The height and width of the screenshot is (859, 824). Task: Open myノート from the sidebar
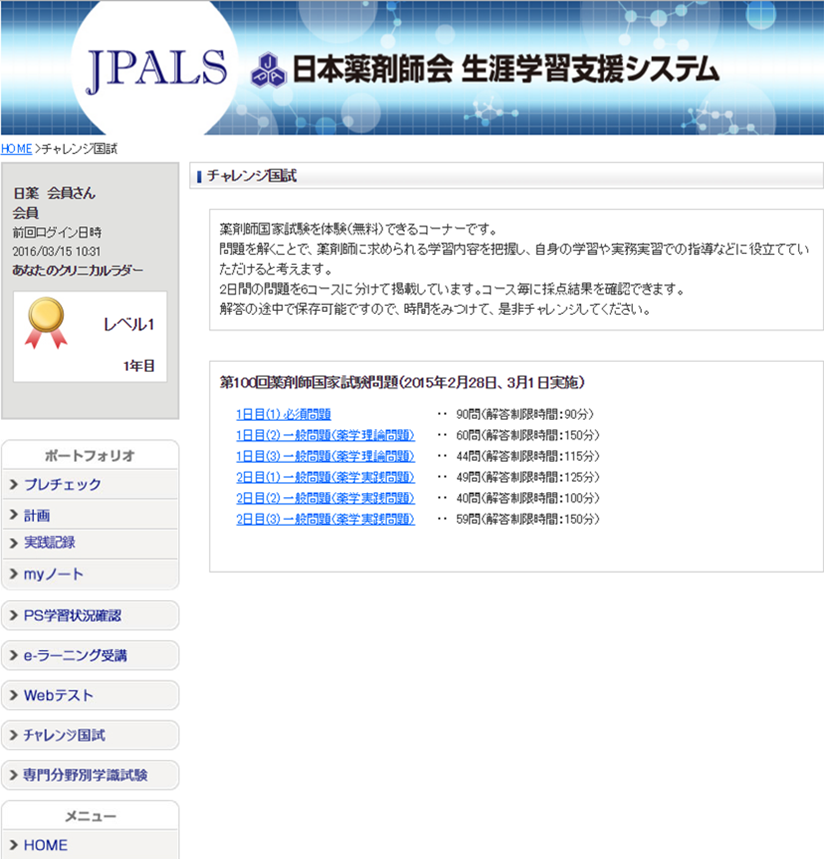[x=53, y=574]
